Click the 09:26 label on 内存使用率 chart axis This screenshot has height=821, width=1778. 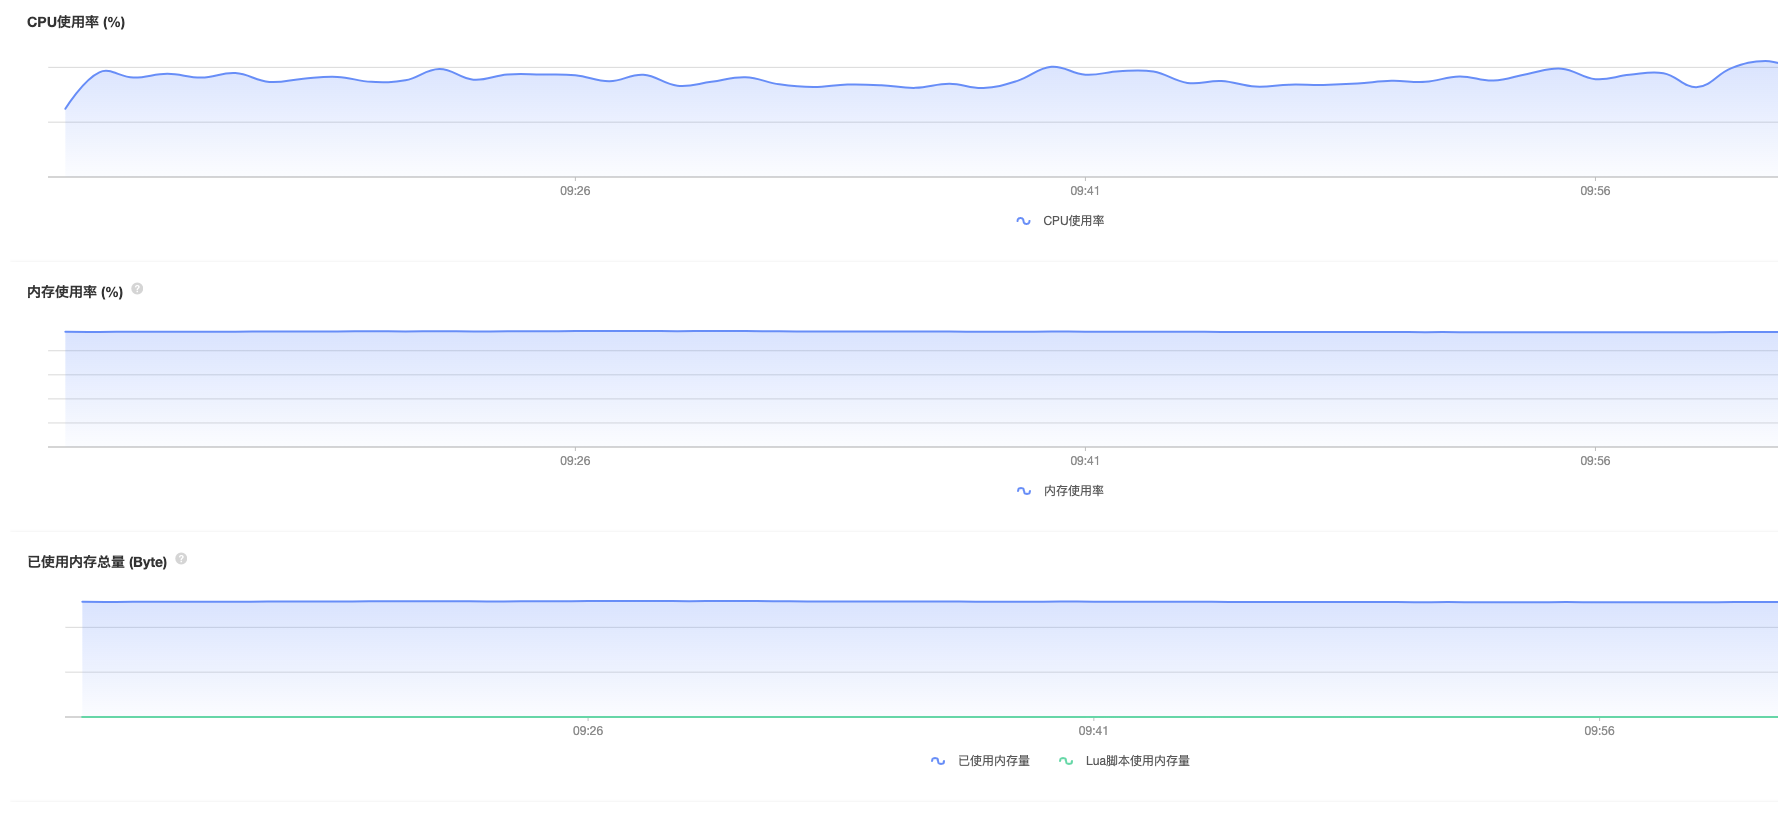[x=575, y=461]
